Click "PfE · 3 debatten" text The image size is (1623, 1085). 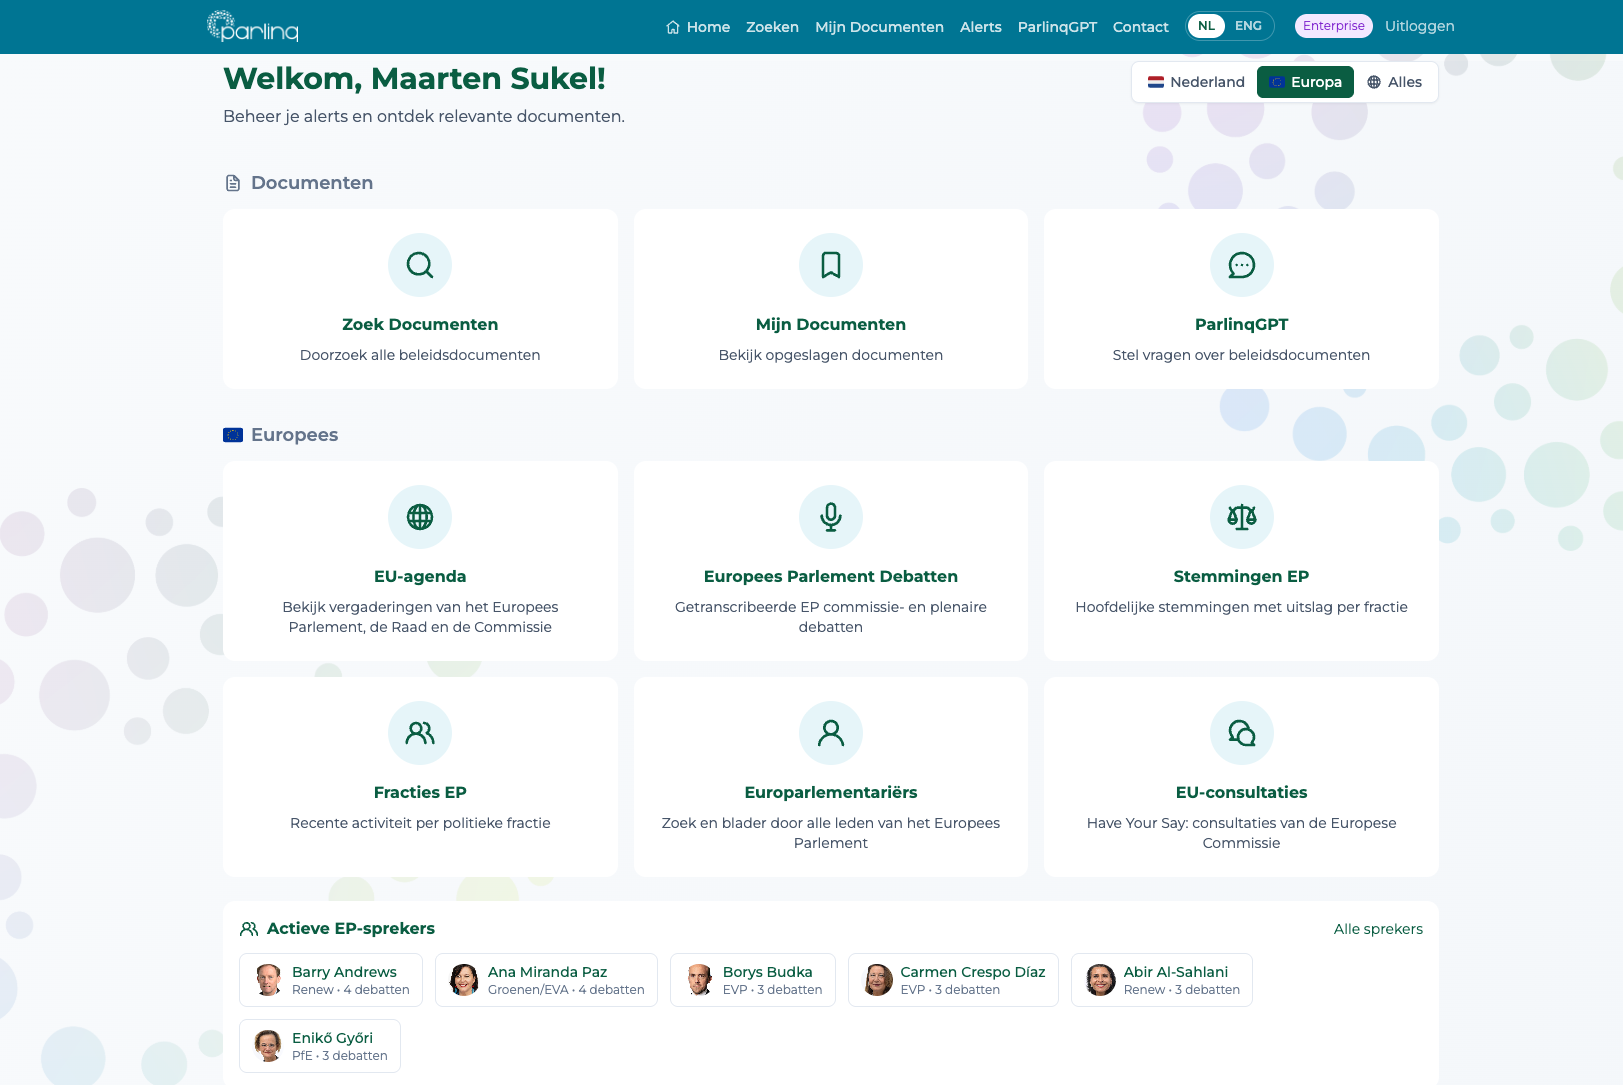[339, 1056]
